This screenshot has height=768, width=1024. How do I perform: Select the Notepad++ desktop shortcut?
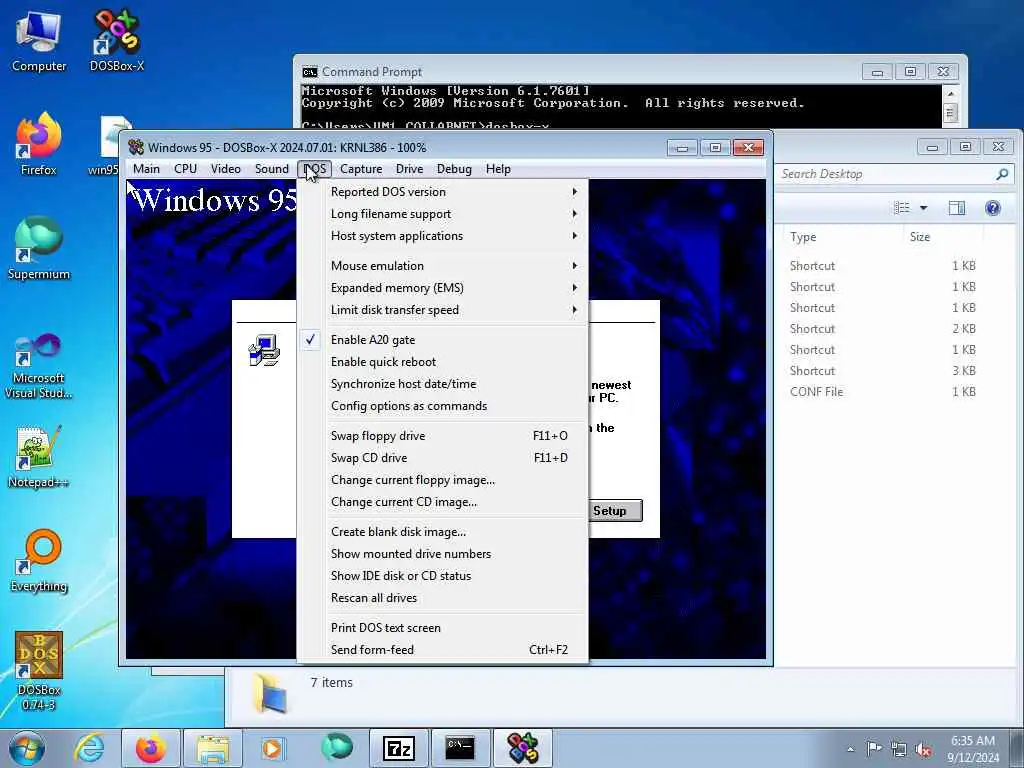pyautogui.click(x=39, y=457)
